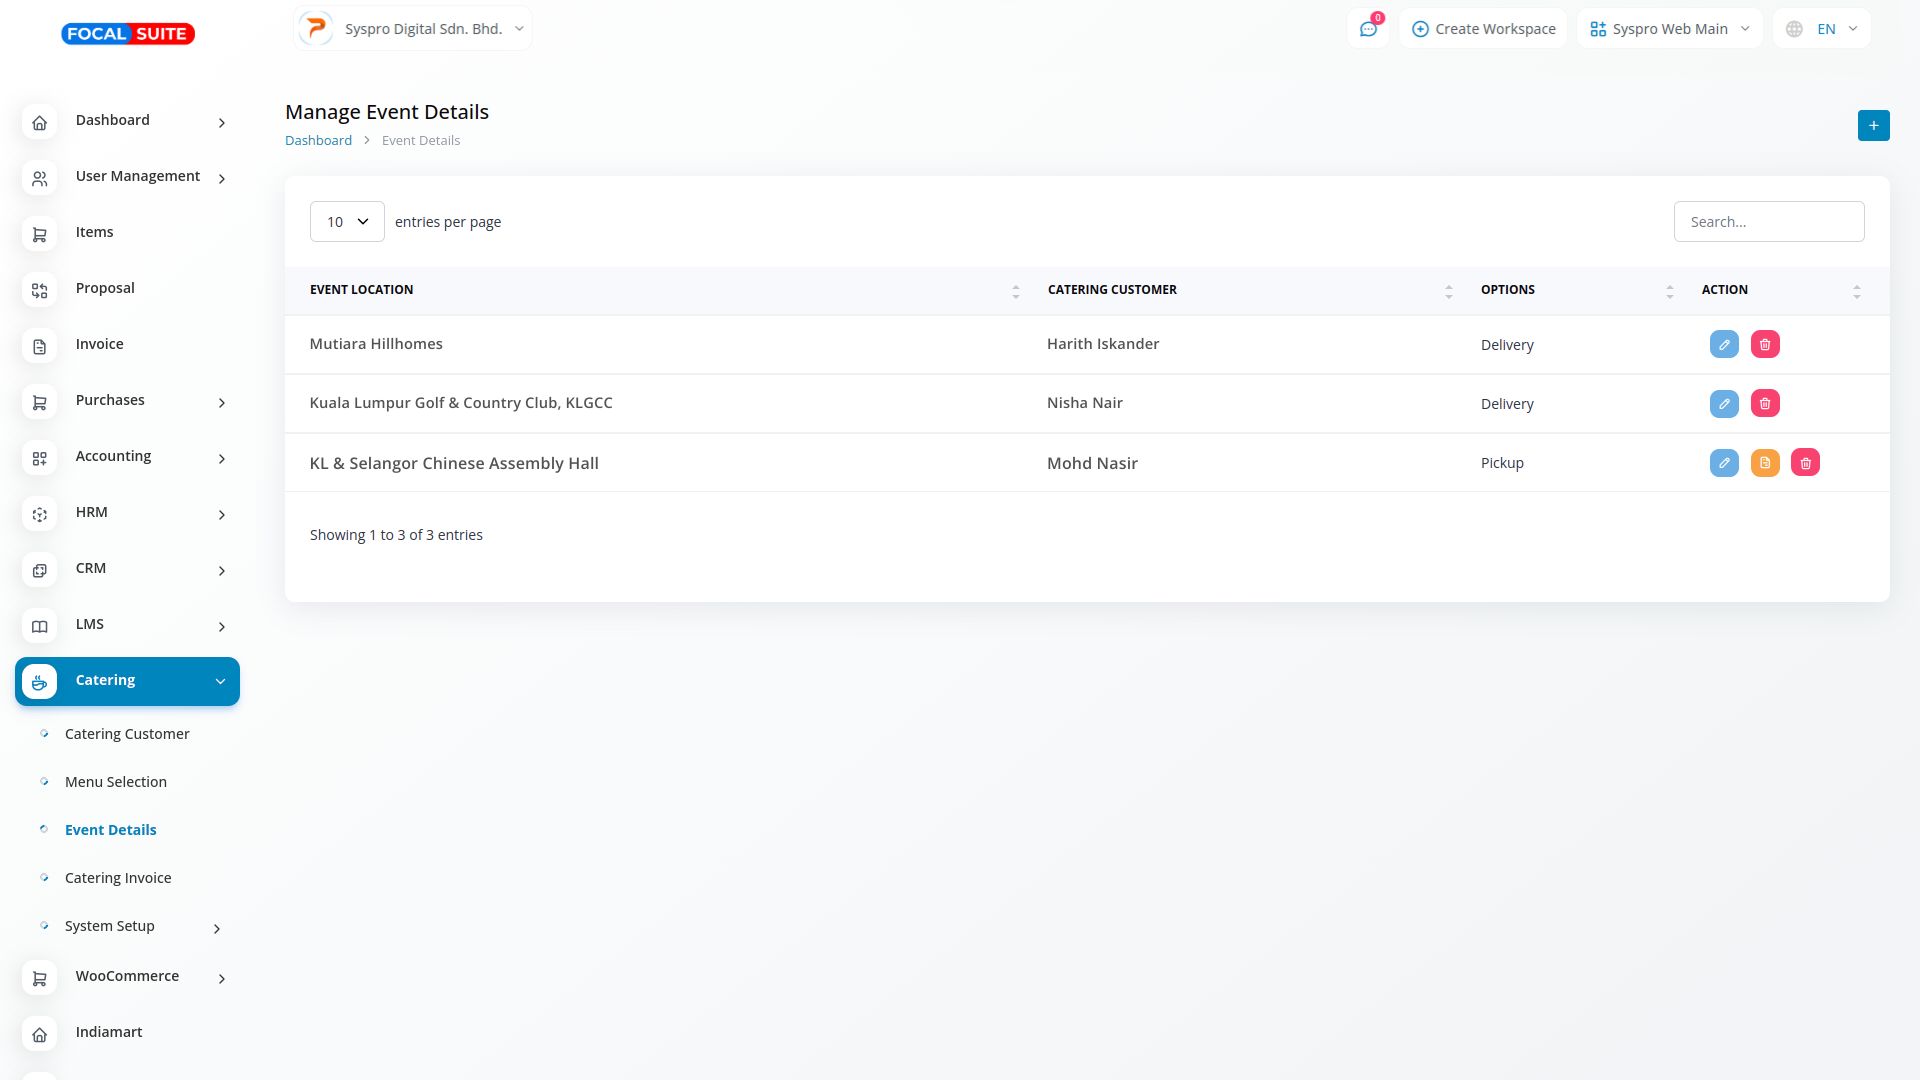Click delete icon for KL & Selangor Assembly Hall
This screenshot has height=1080, width=1920.
tap(1805, 463)
